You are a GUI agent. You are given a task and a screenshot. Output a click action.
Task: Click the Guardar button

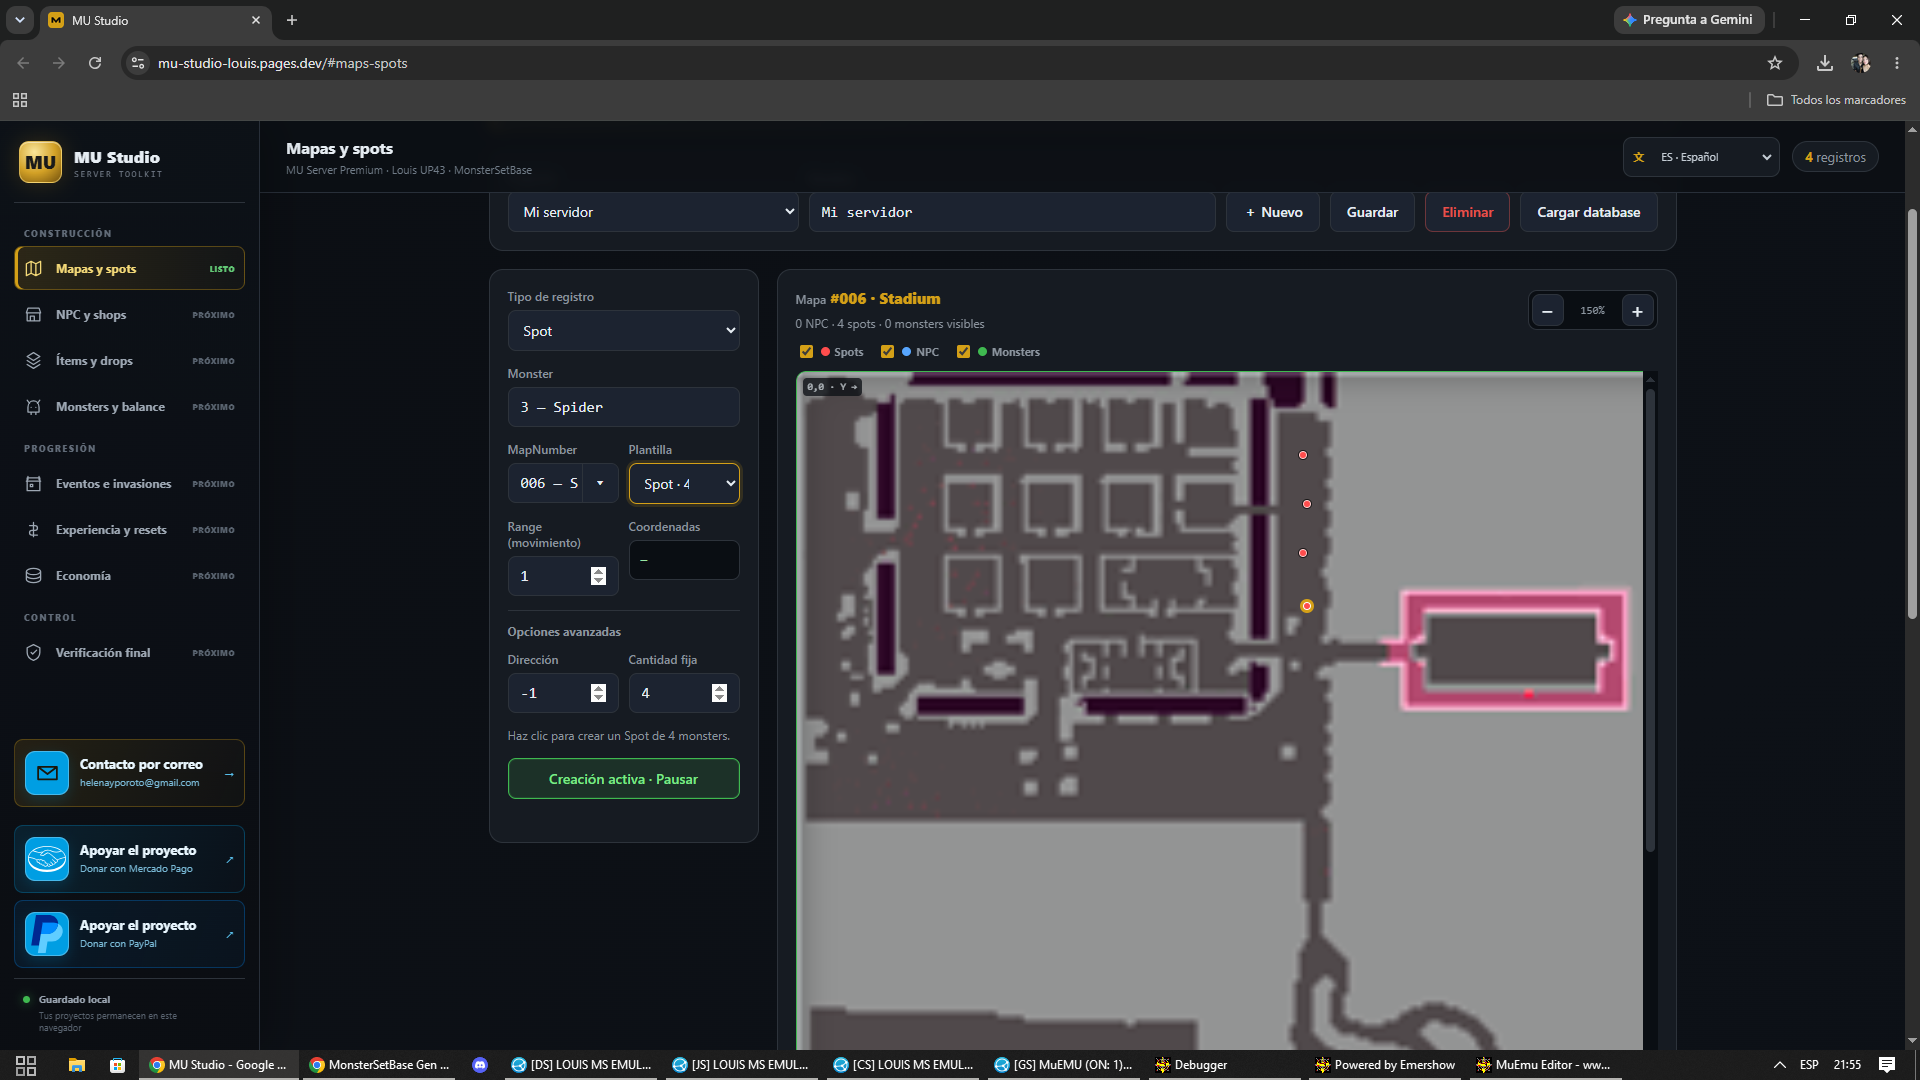[x=1372, y=212]
